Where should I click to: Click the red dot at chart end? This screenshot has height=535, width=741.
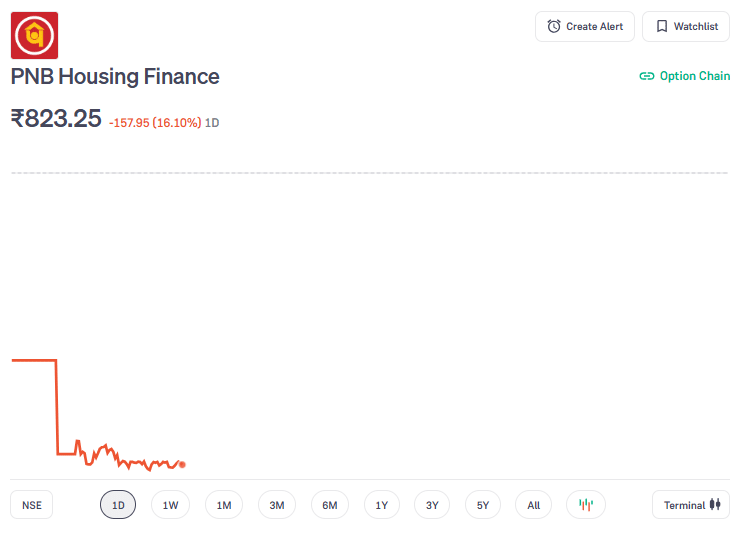pos(182,465)
